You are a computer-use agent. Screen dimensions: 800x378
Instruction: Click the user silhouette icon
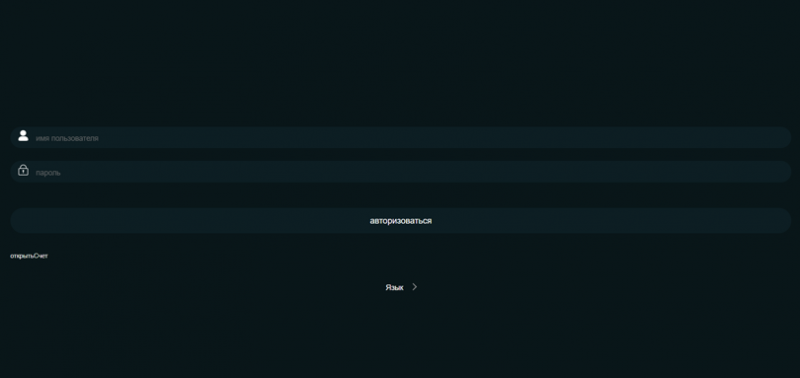pos(23,136)
